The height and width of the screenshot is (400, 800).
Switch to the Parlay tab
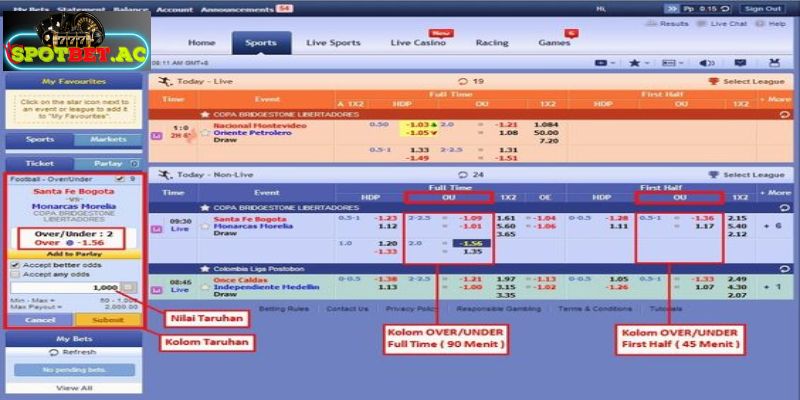pyautogui.click(x=108, y=164)
